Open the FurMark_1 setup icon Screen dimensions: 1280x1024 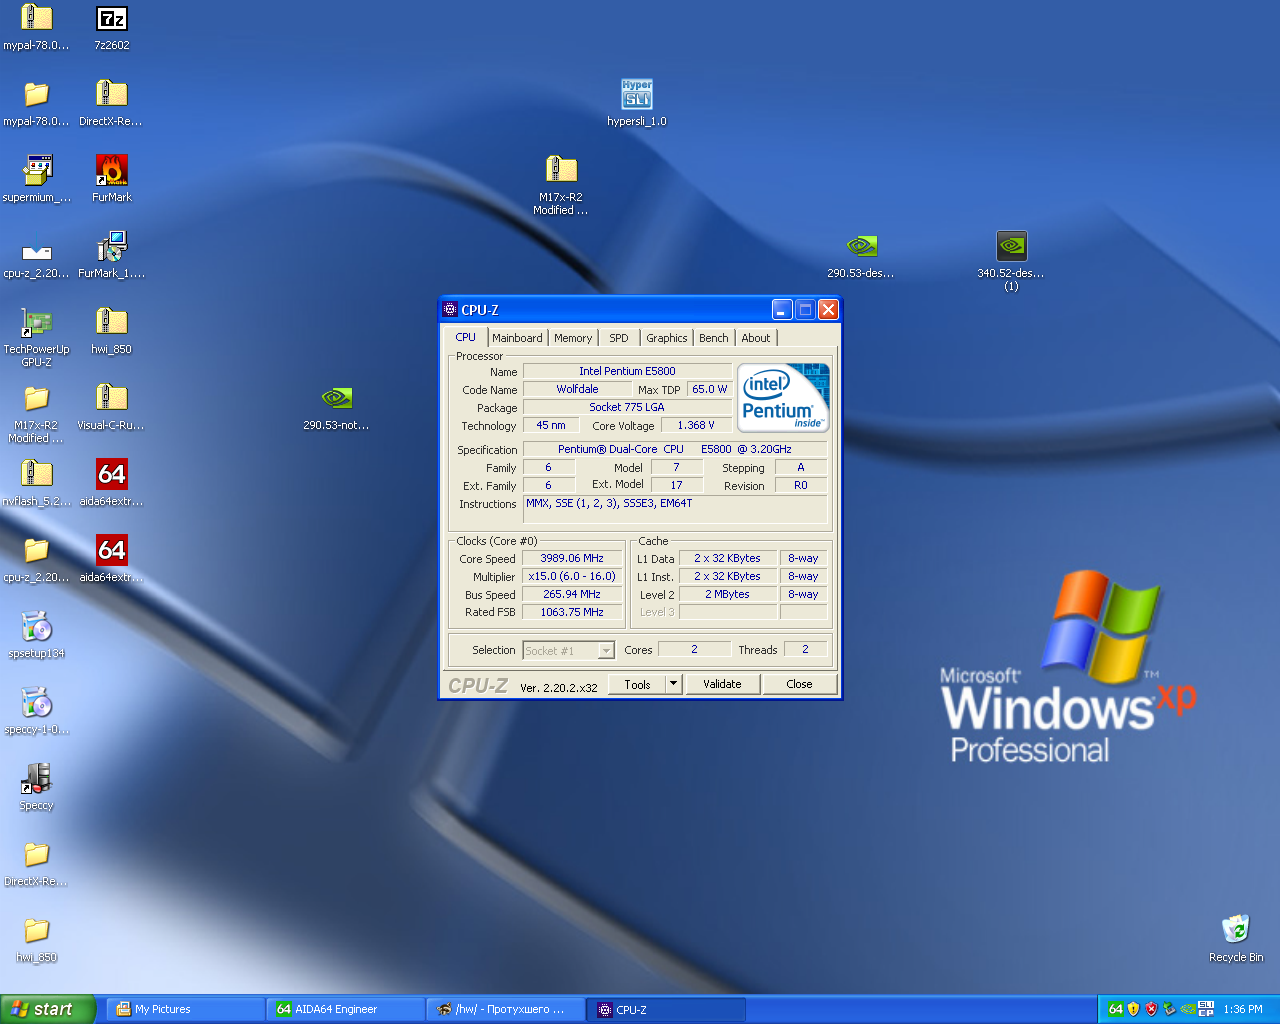(x=112, y=247)
